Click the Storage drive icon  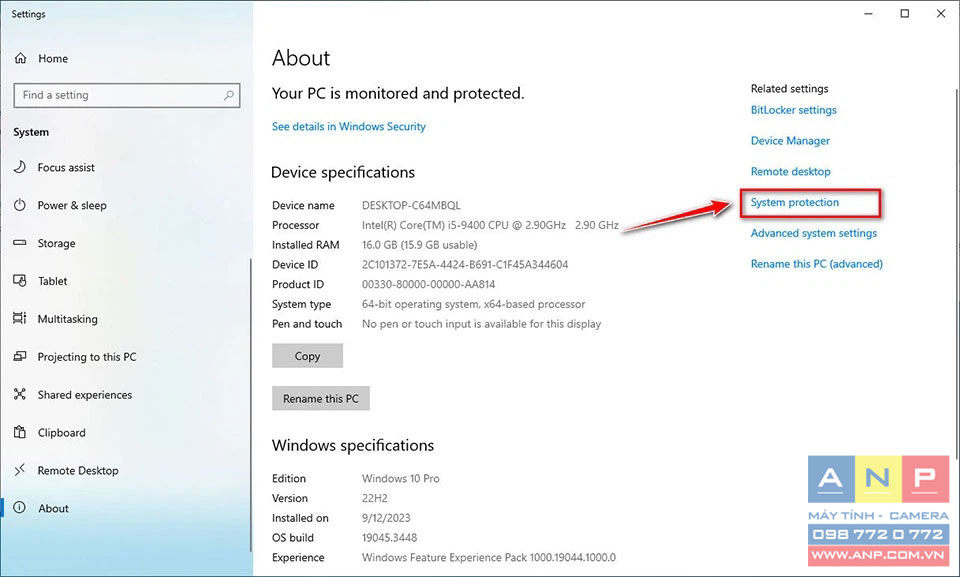click(20, 243)
